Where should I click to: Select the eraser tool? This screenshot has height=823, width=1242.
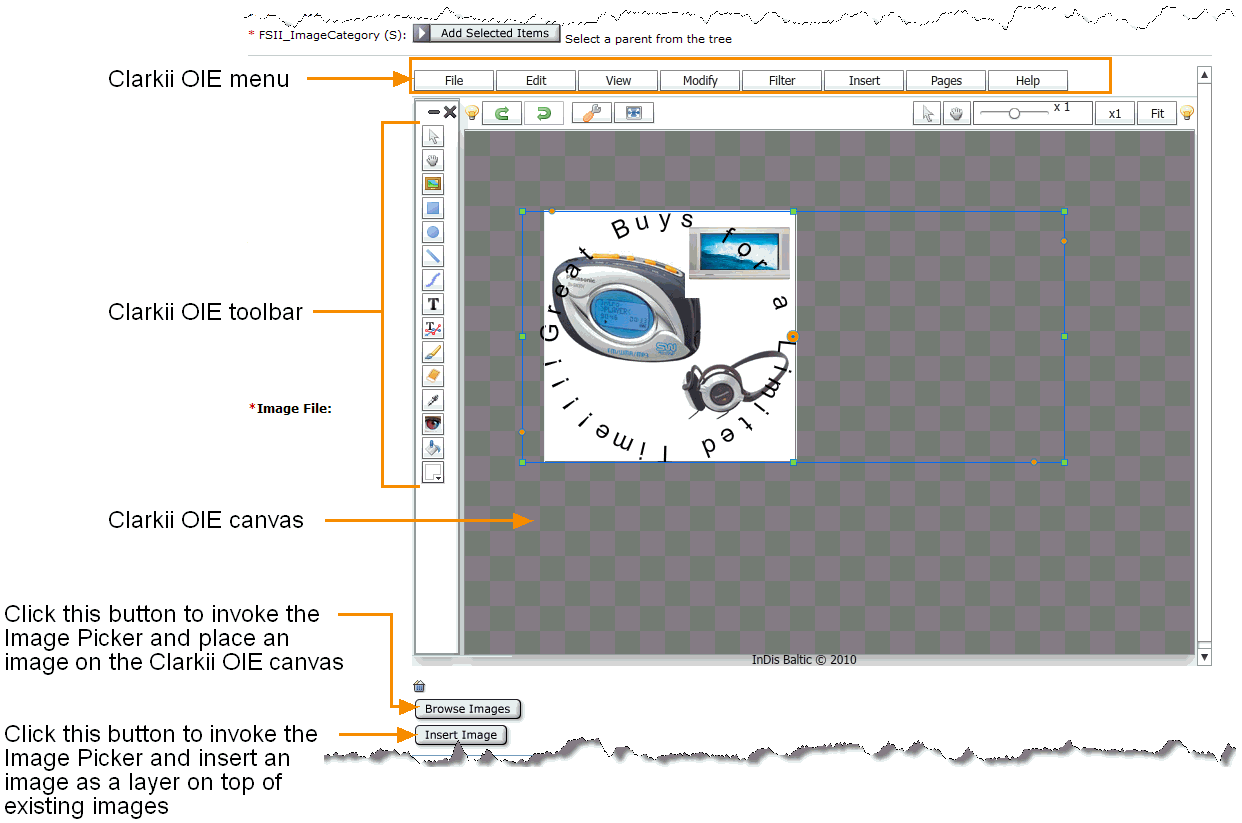tap(433, 377)
